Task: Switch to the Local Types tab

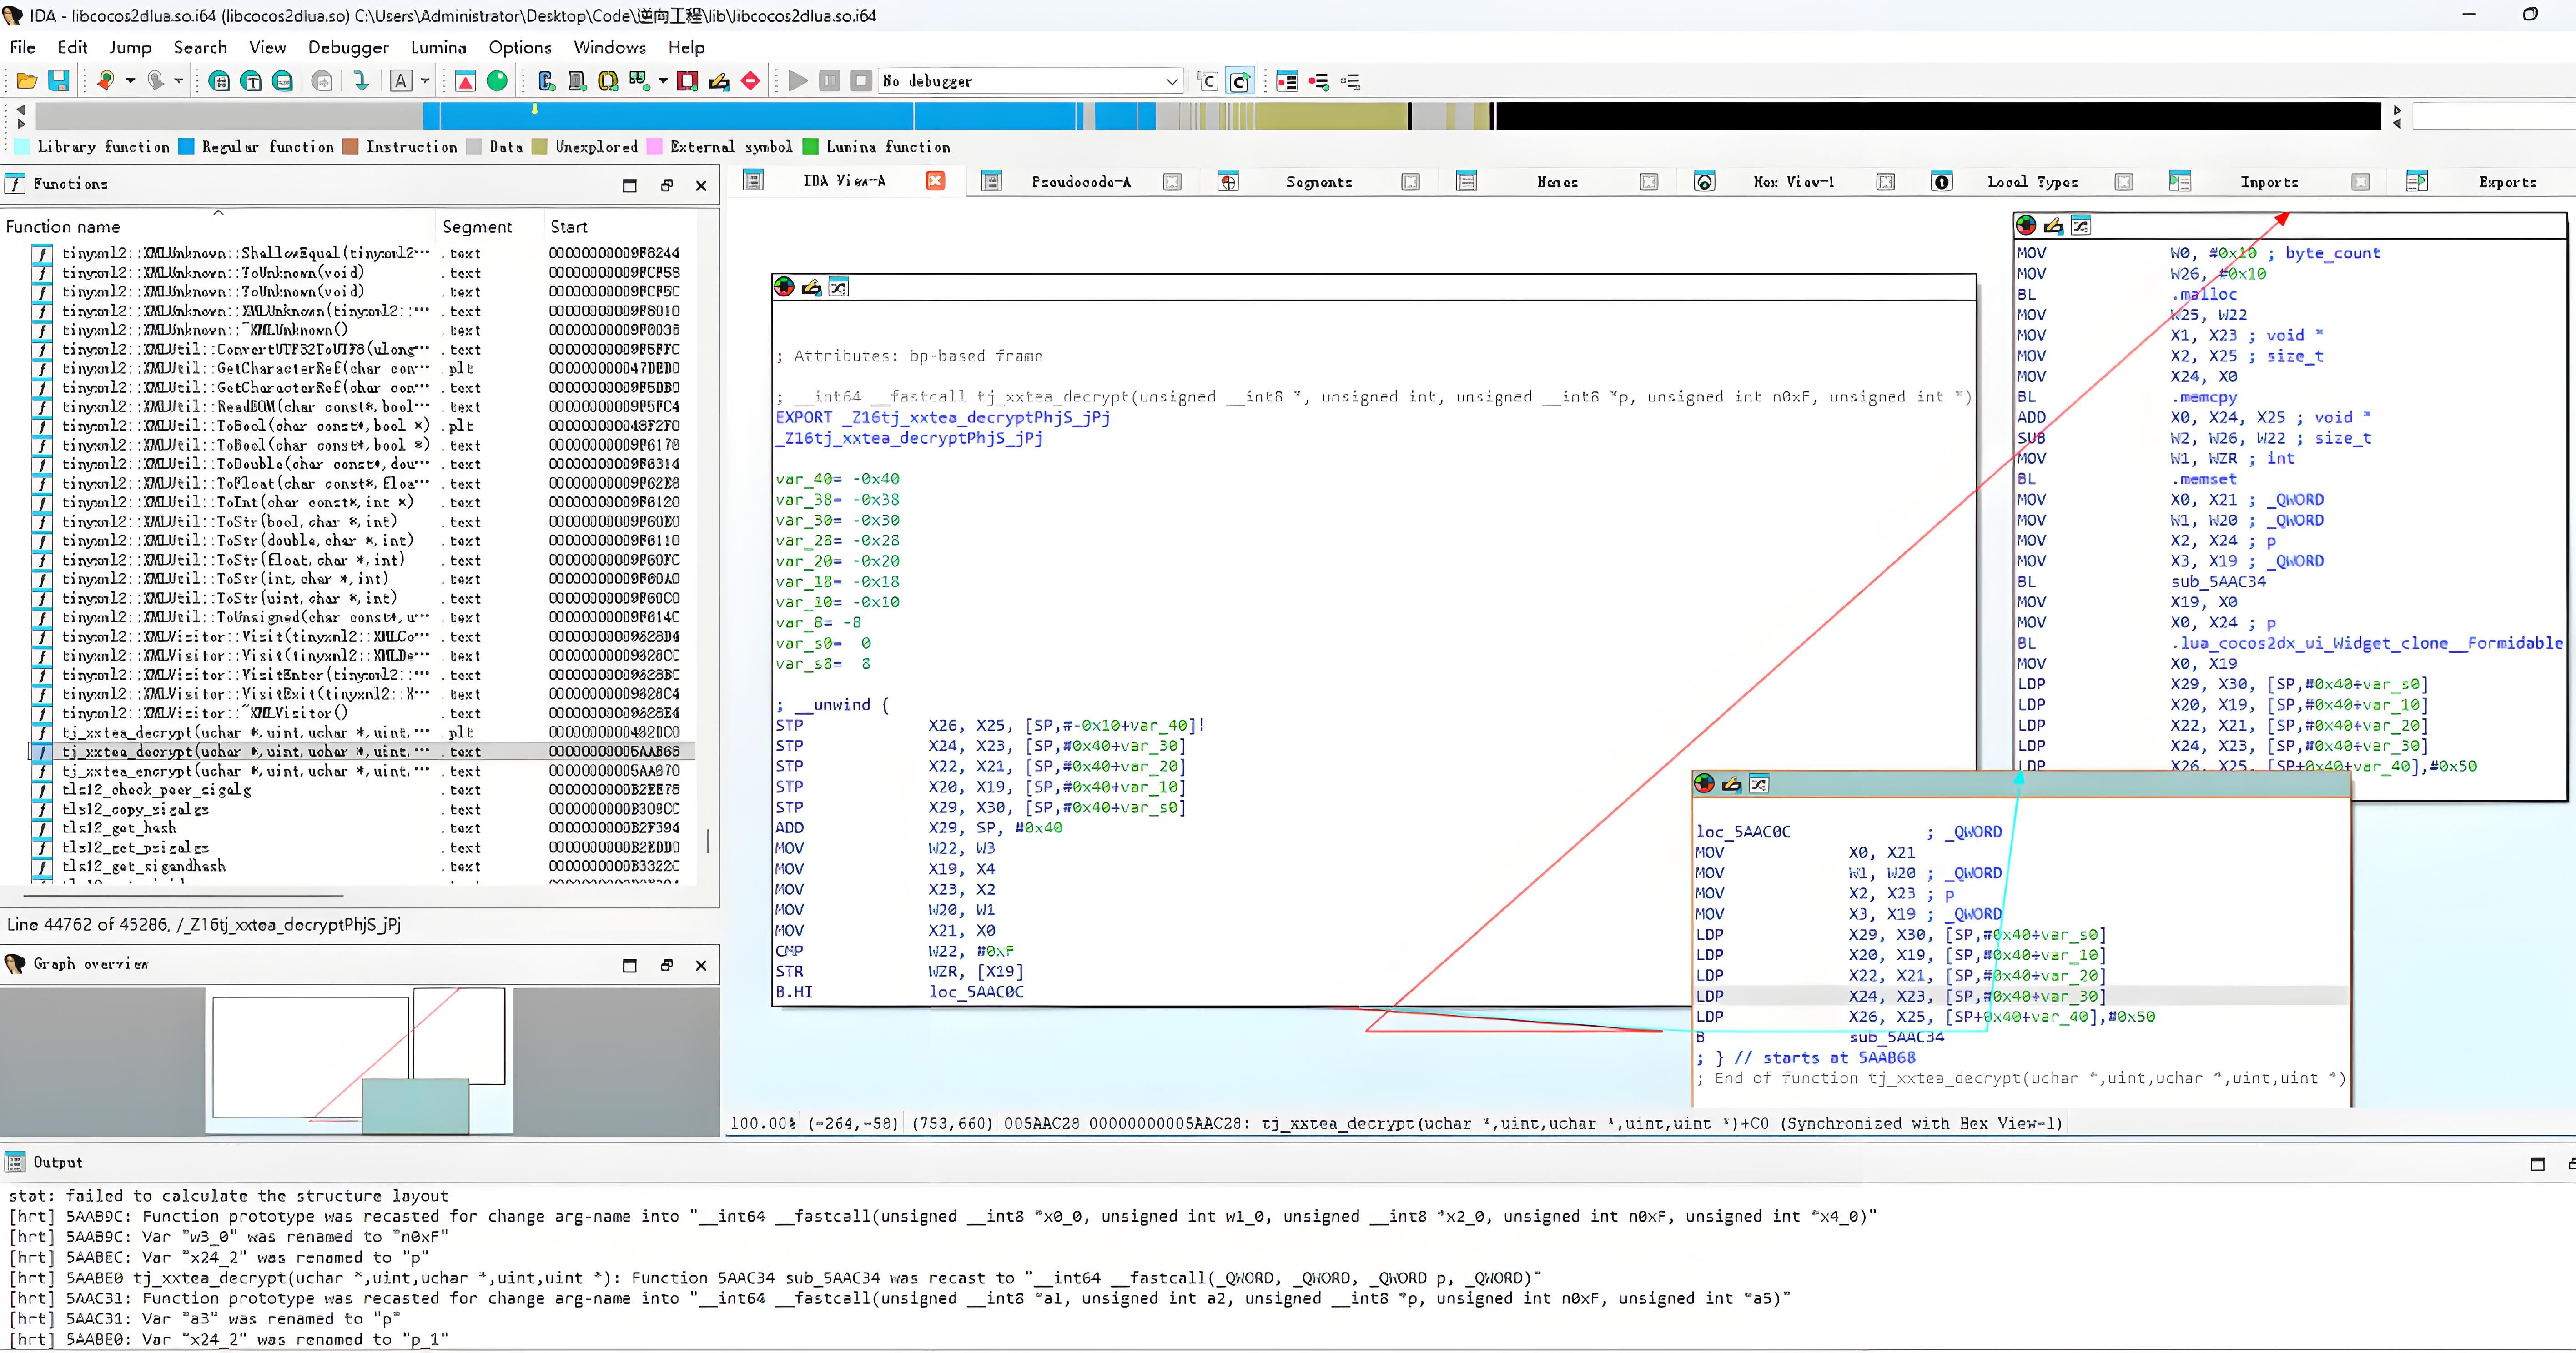Action: tap(2032, 182)
